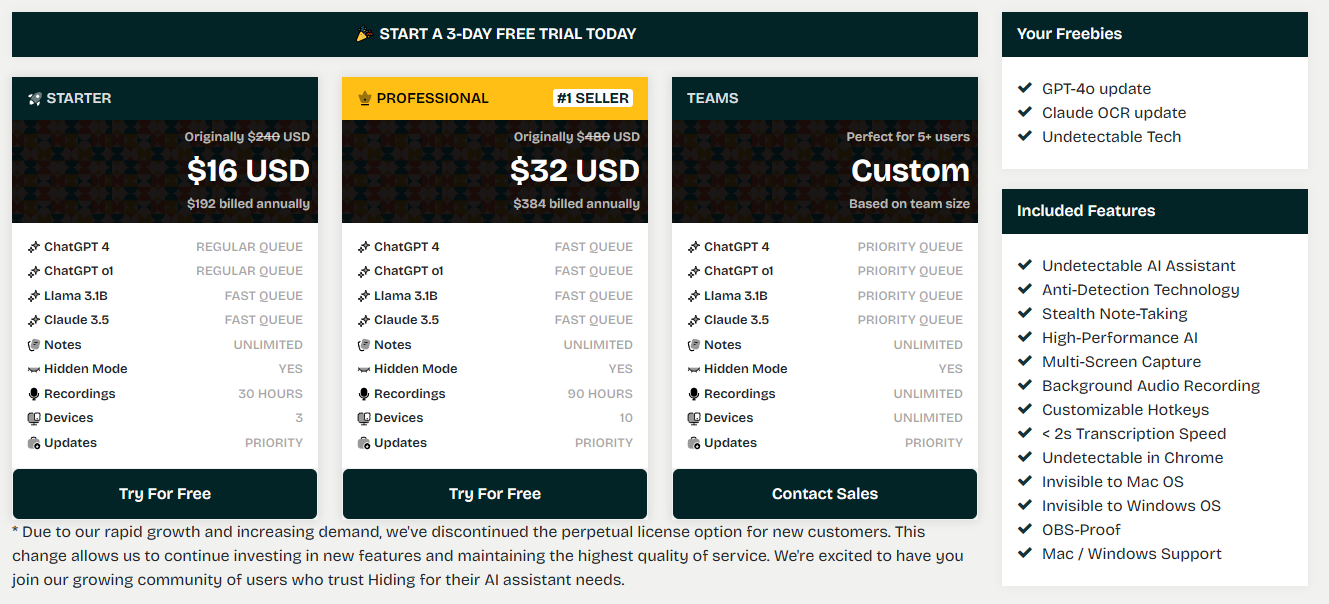1329x604 pixels.
Task: Click the checkmark beside Claude OCR update
Action: point(1024,112)
